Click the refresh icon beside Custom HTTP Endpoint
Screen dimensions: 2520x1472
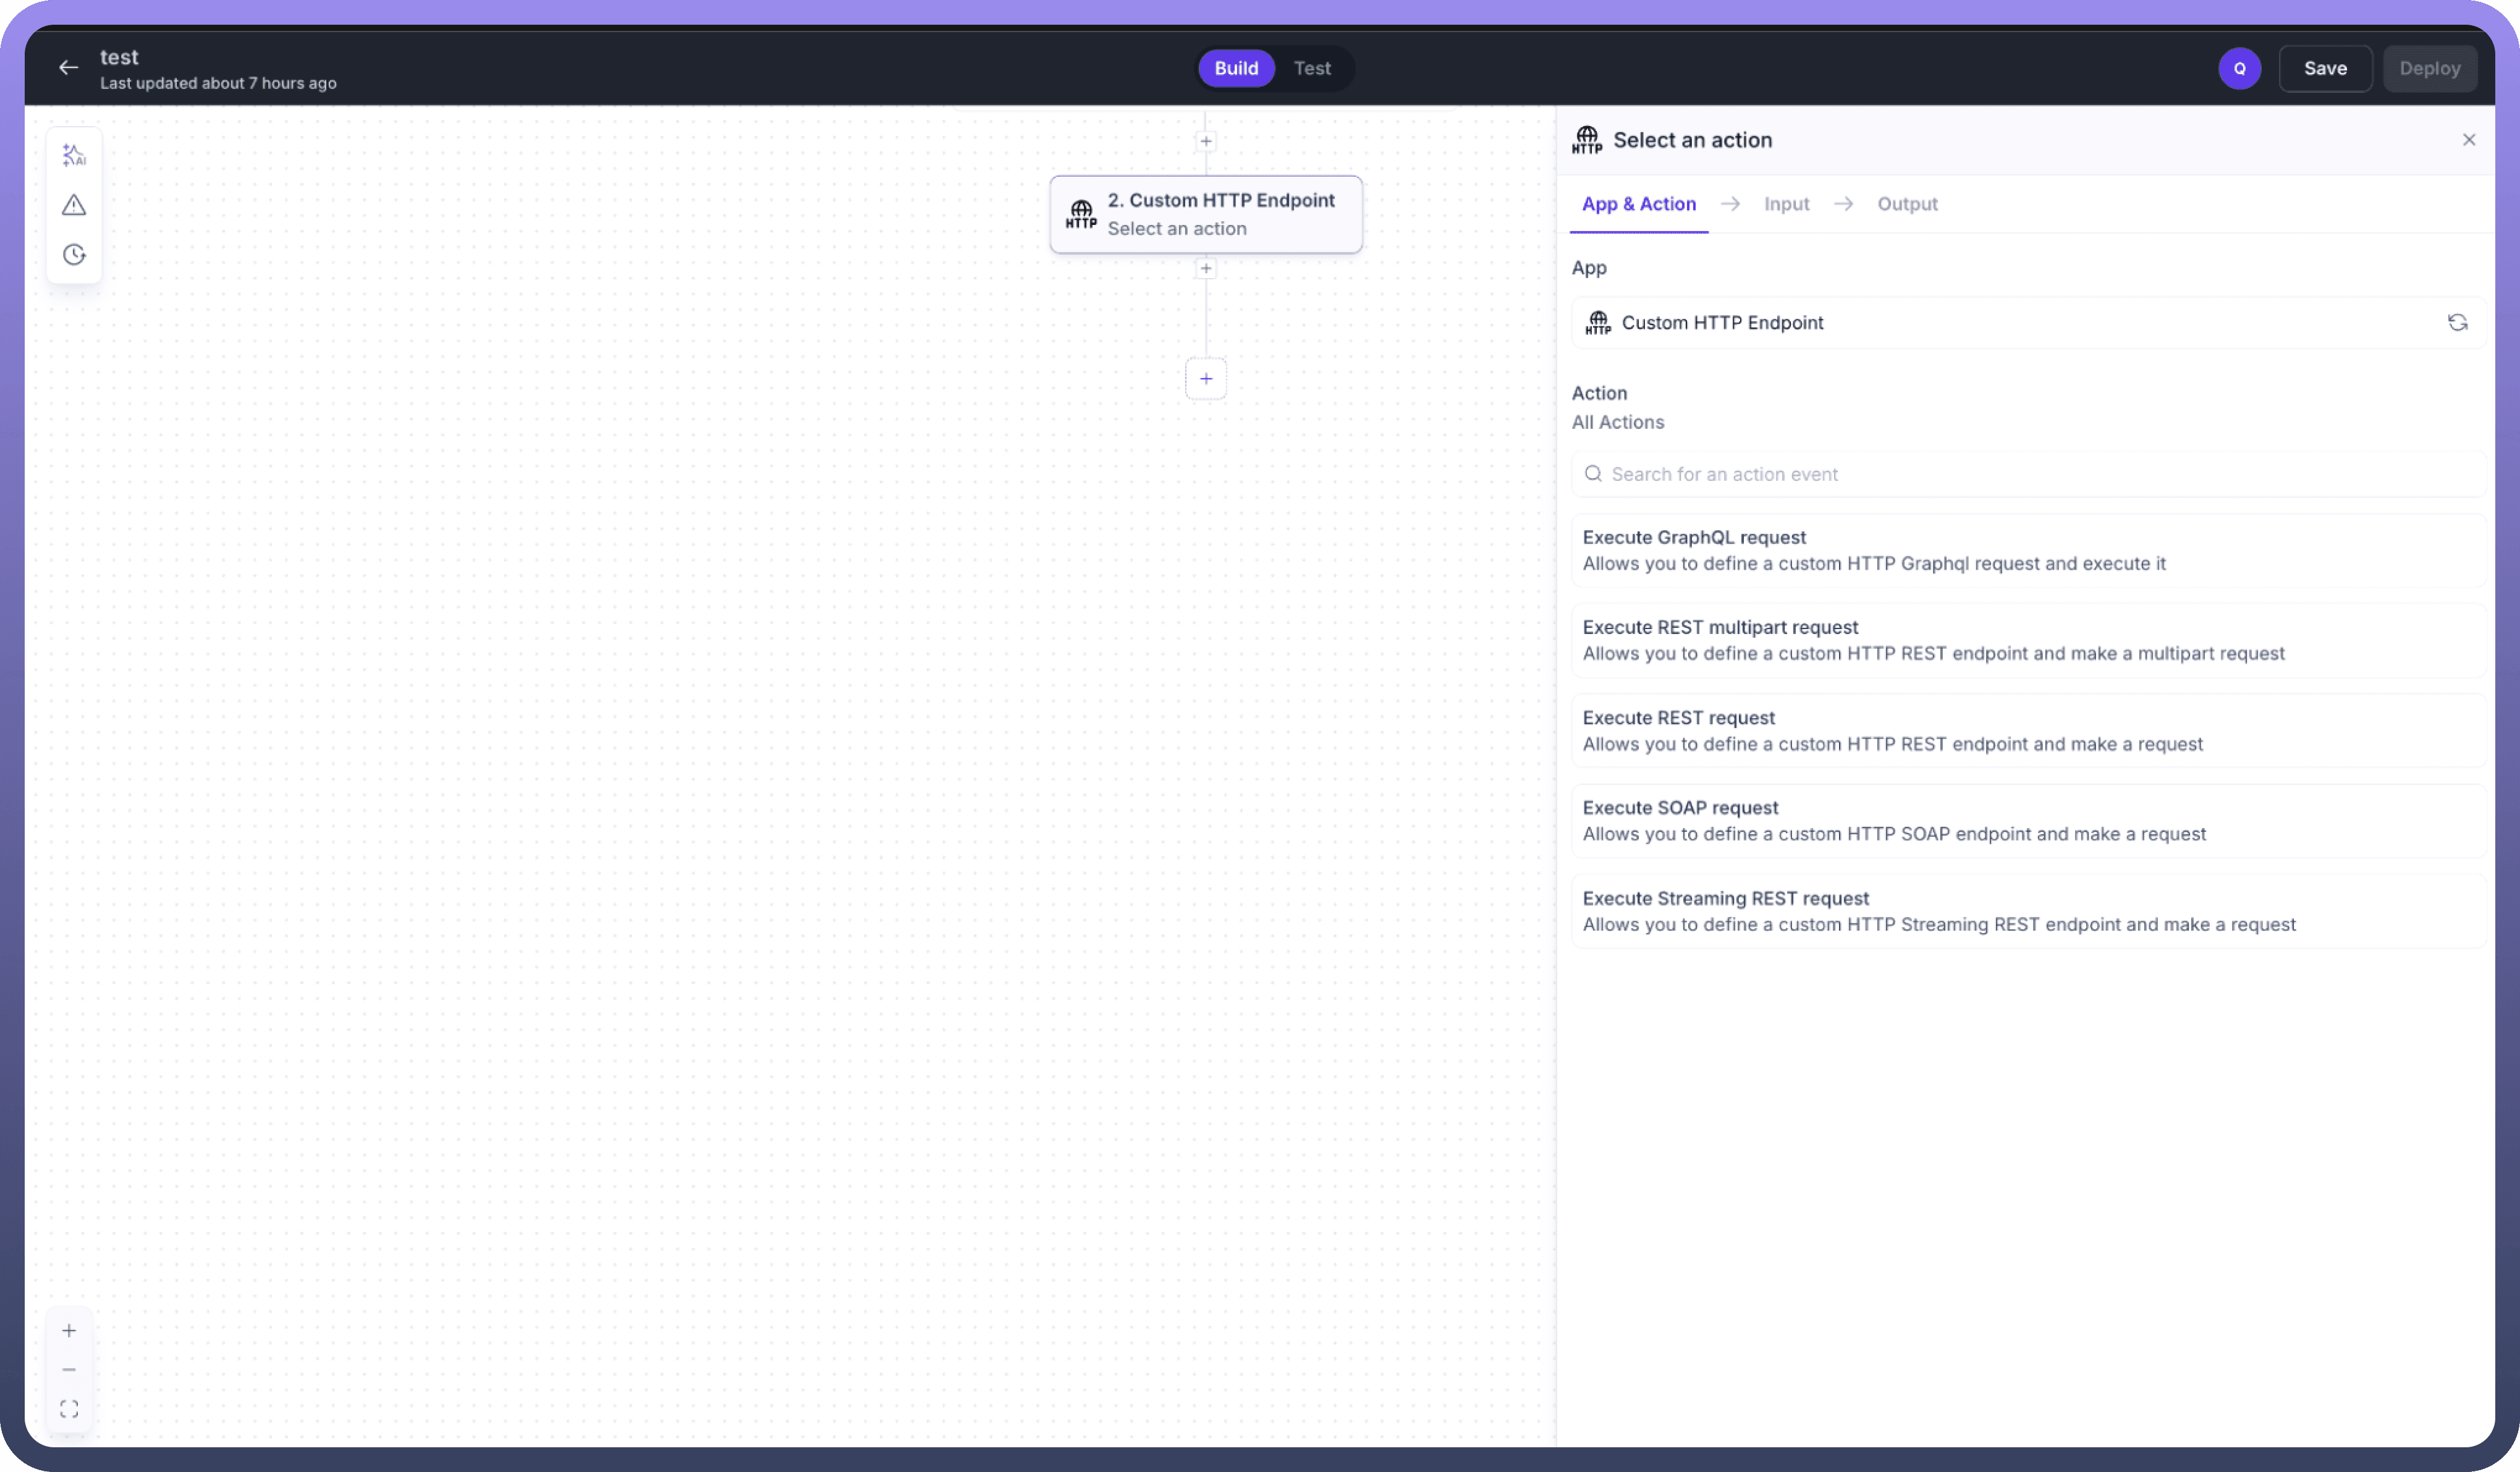[x=2457, y=322]
